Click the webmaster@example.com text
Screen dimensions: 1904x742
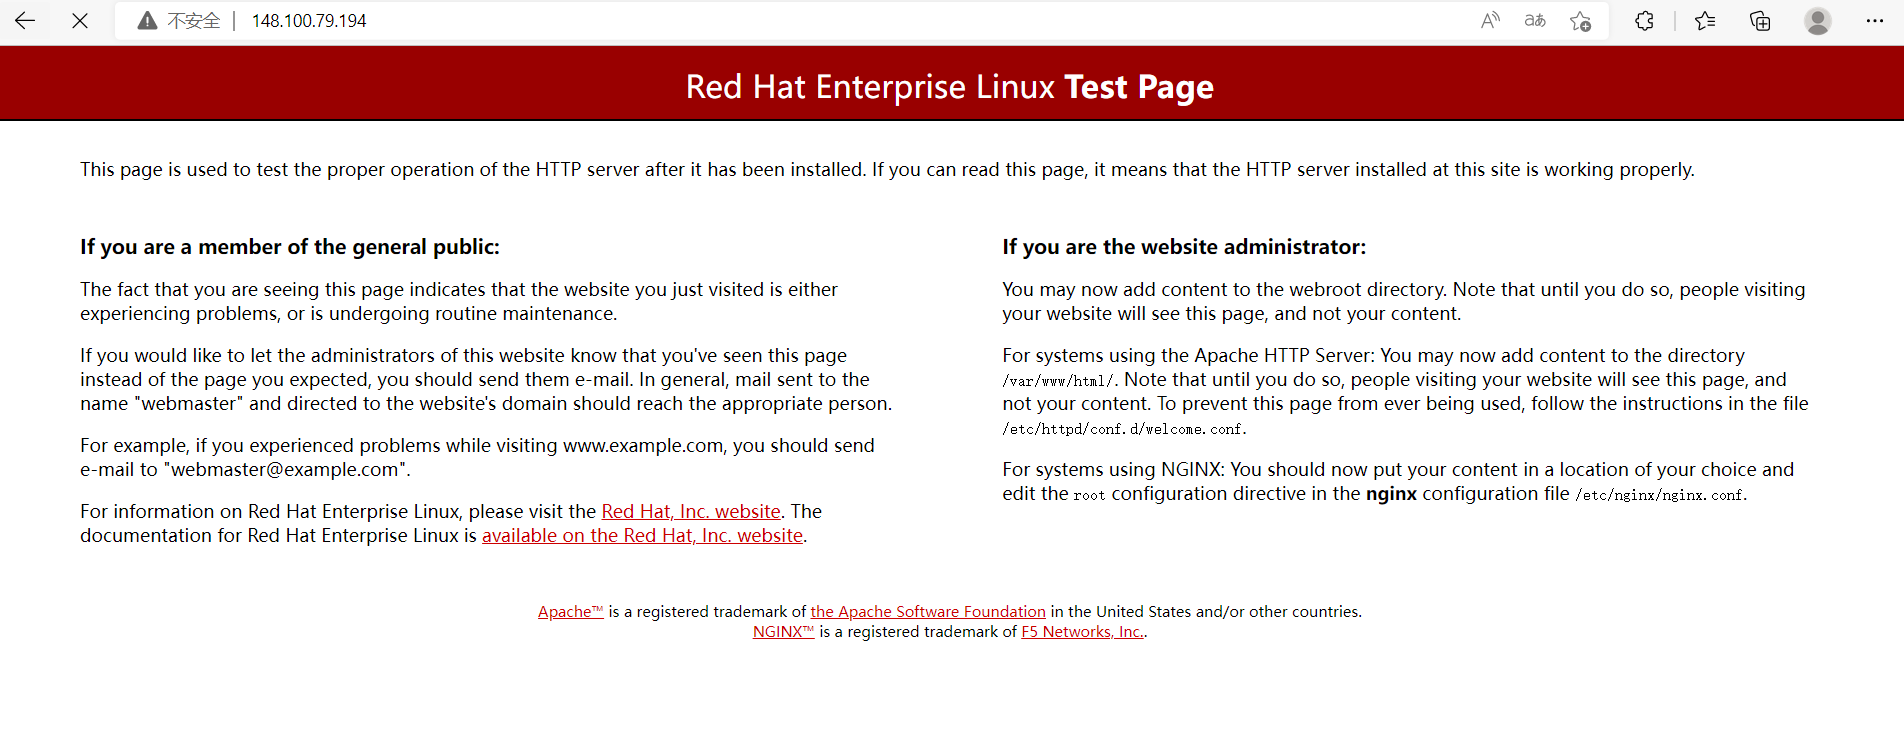[x=285, y=469]
